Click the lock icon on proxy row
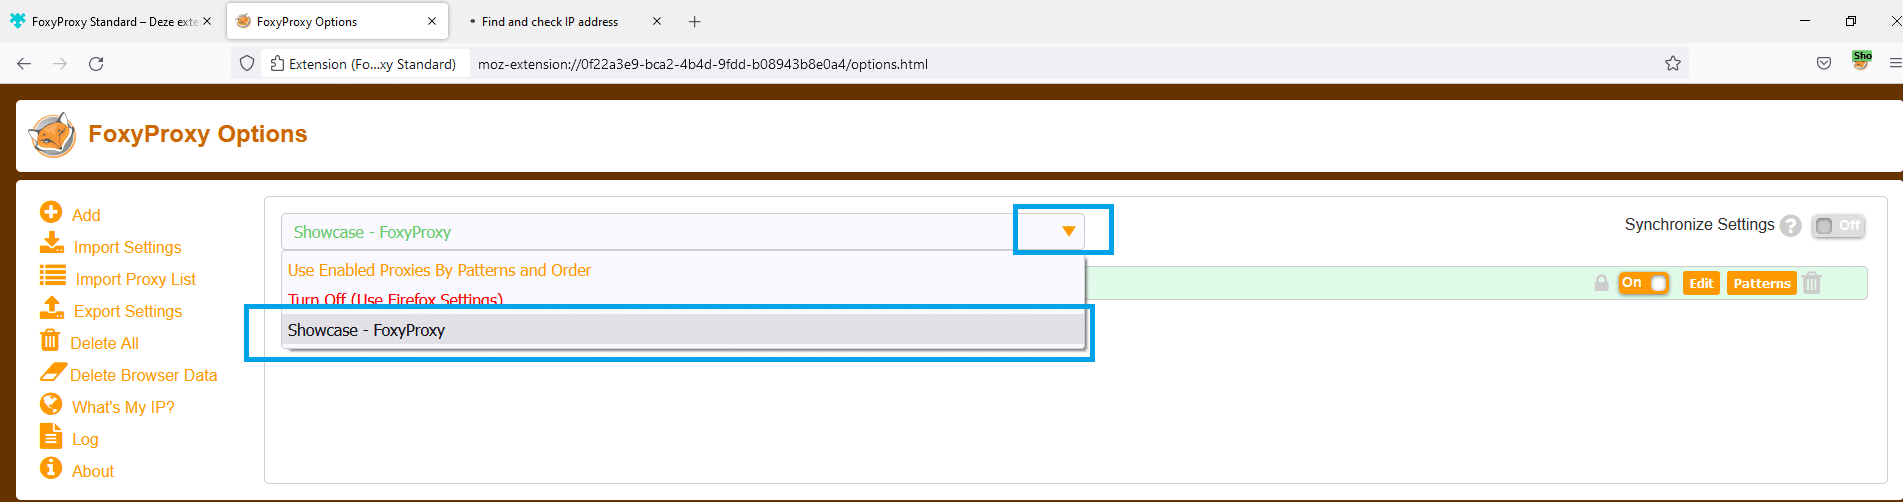 click(1601, 283)
